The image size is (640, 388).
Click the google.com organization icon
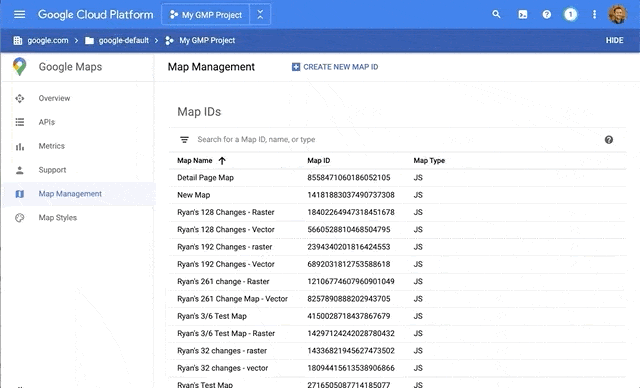[18, 40]
